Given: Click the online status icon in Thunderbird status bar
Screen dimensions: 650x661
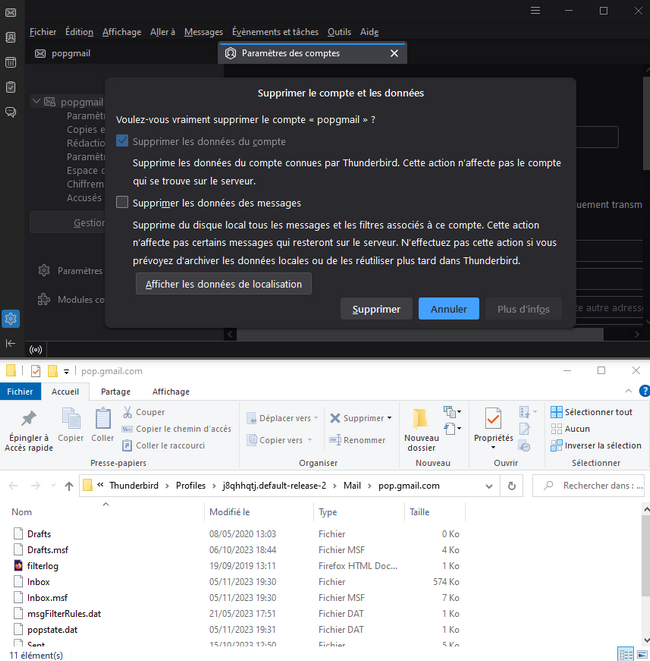Looking at the screenshot, I should [36, 349].
